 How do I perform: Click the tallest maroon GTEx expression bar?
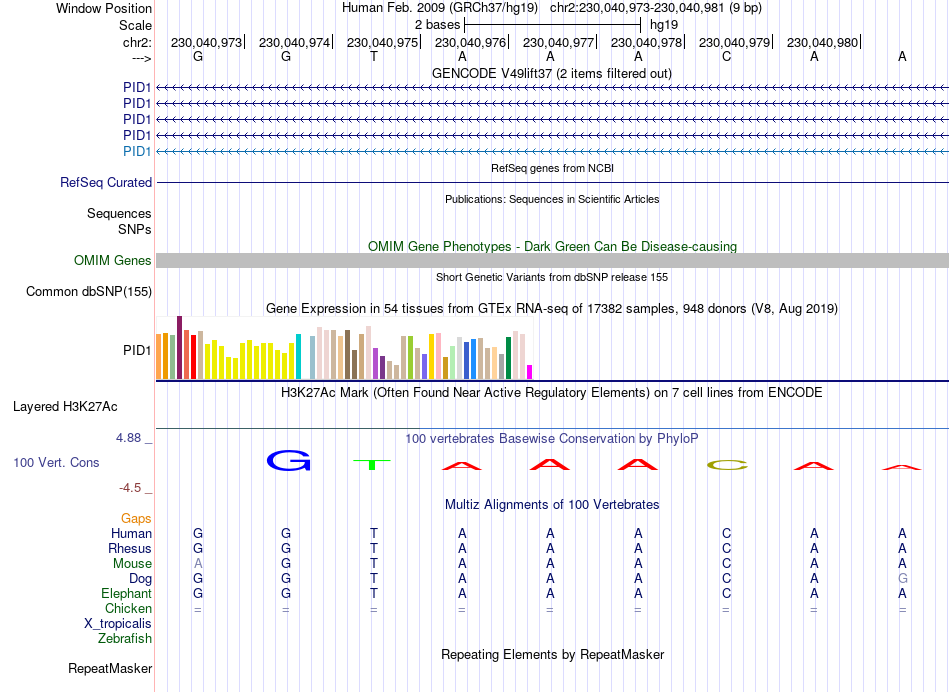point(179,347)
